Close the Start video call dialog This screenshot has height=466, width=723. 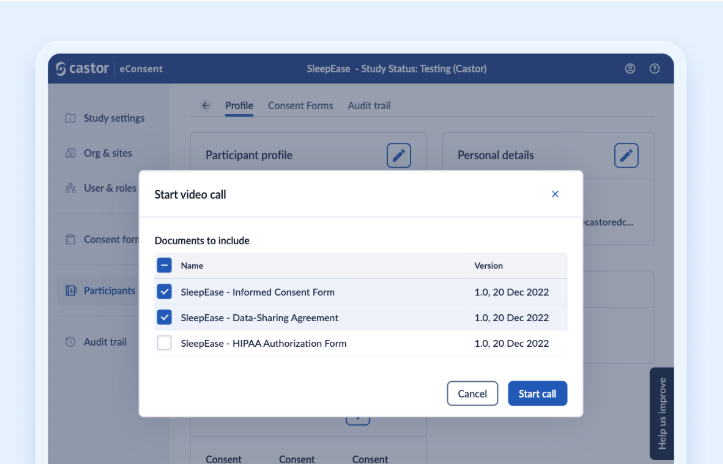555,194
